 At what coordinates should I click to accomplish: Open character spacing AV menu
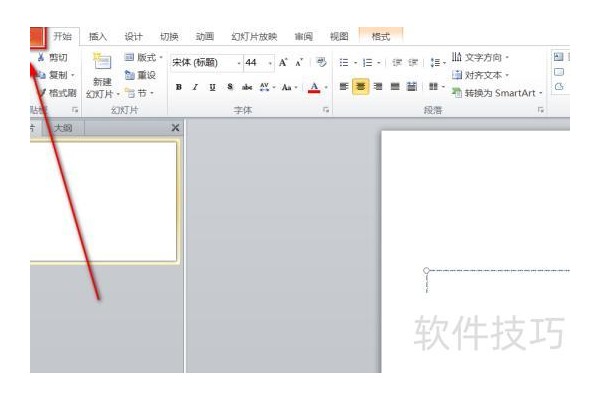(x=267, y=87)
